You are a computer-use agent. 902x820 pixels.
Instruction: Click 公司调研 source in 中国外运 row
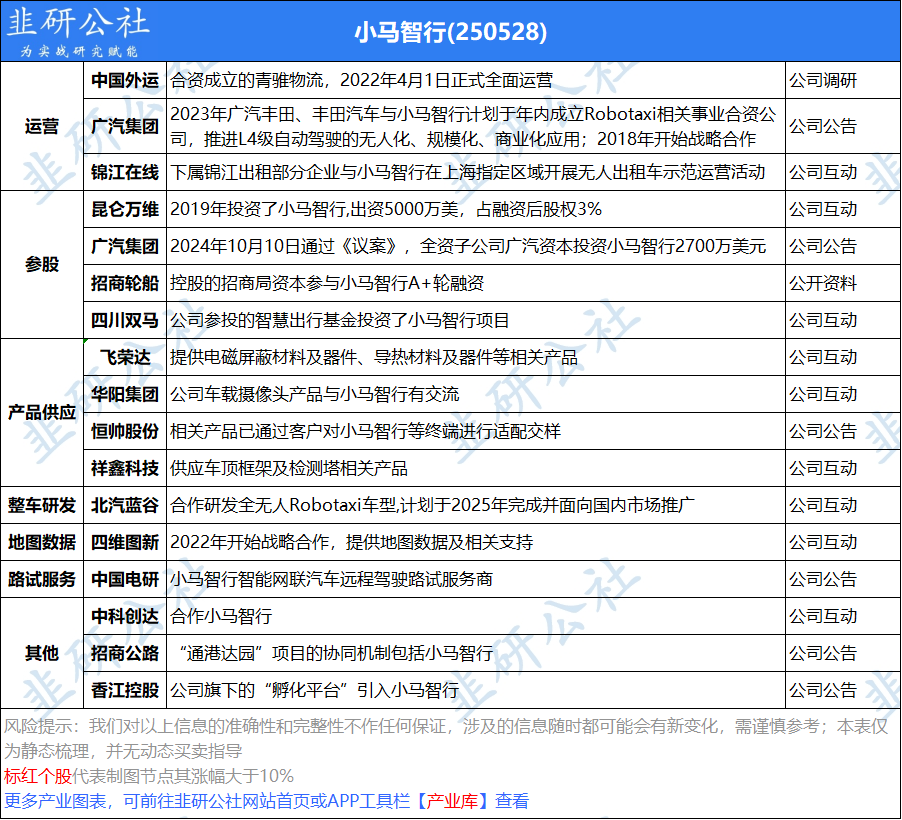(x=823, y=80)
